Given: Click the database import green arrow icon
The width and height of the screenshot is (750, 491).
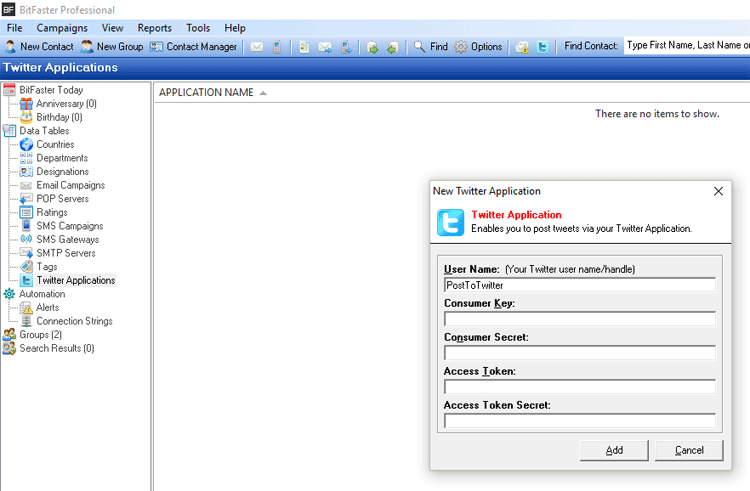Looking at the screenshot, I should [x=373, y=47].
